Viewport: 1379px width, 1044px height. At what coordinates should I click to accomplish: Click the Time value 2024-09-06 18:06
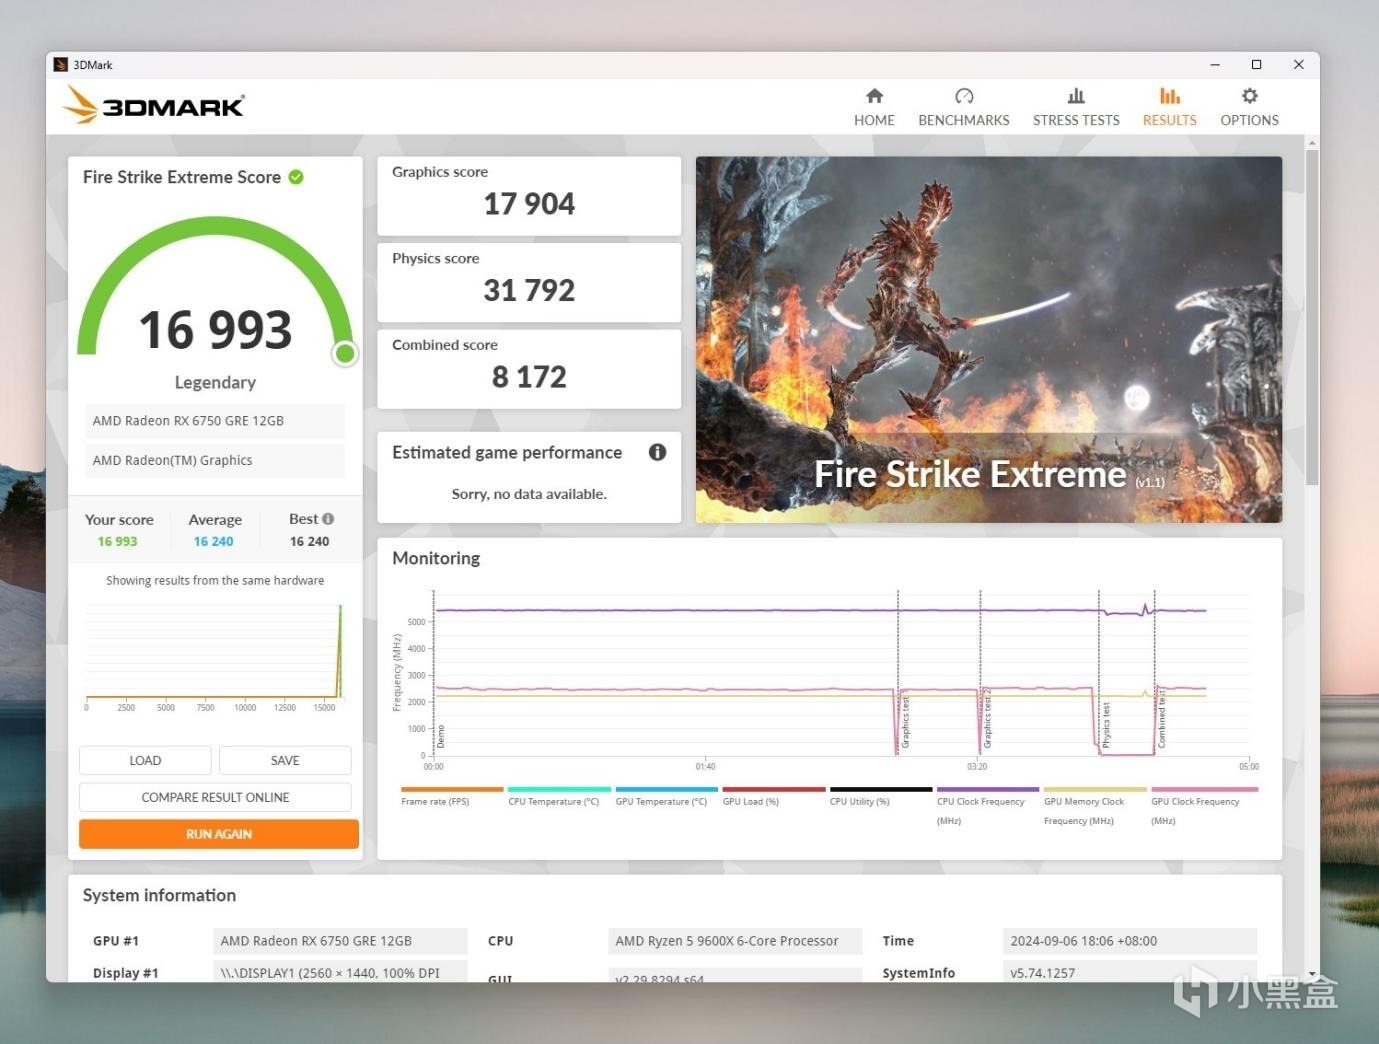[x=1130, y=941]
